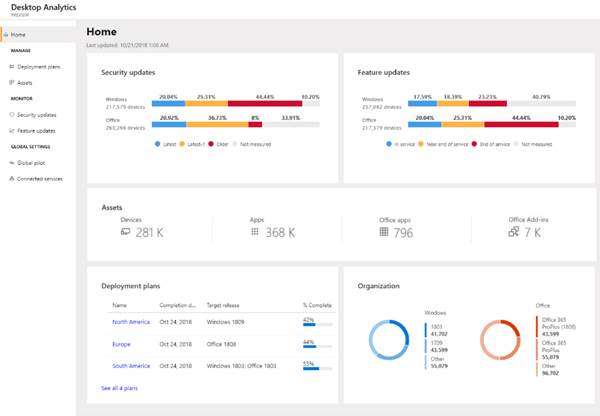This screenshot has width=600, height=416.
Task: Open Deployment plans in the sidebar
Action: [38, 67]
